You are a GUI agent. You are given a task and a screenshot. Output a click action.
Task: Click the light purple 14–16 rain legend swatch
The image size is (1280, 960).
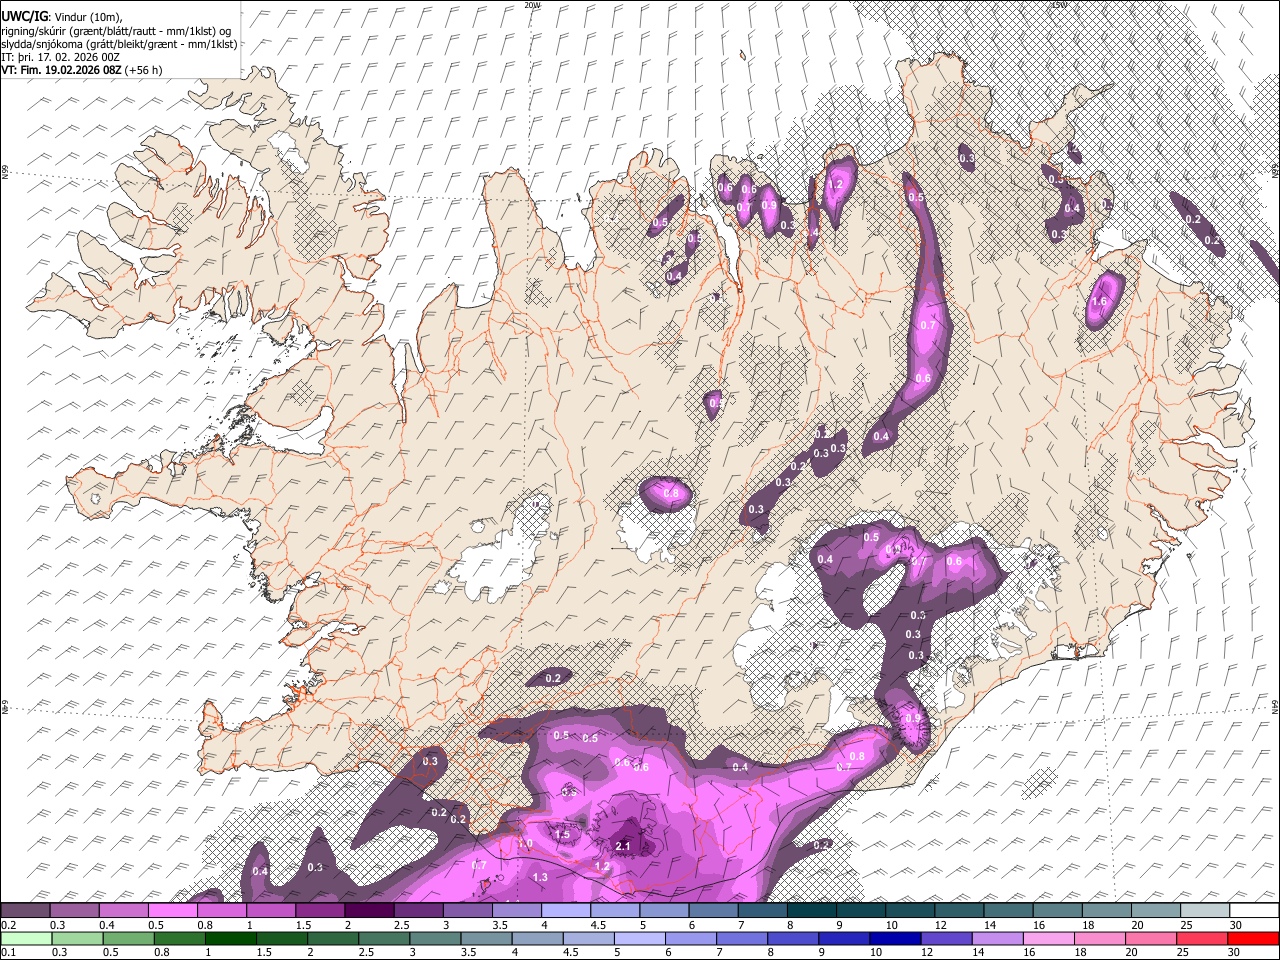coord(998,938)
